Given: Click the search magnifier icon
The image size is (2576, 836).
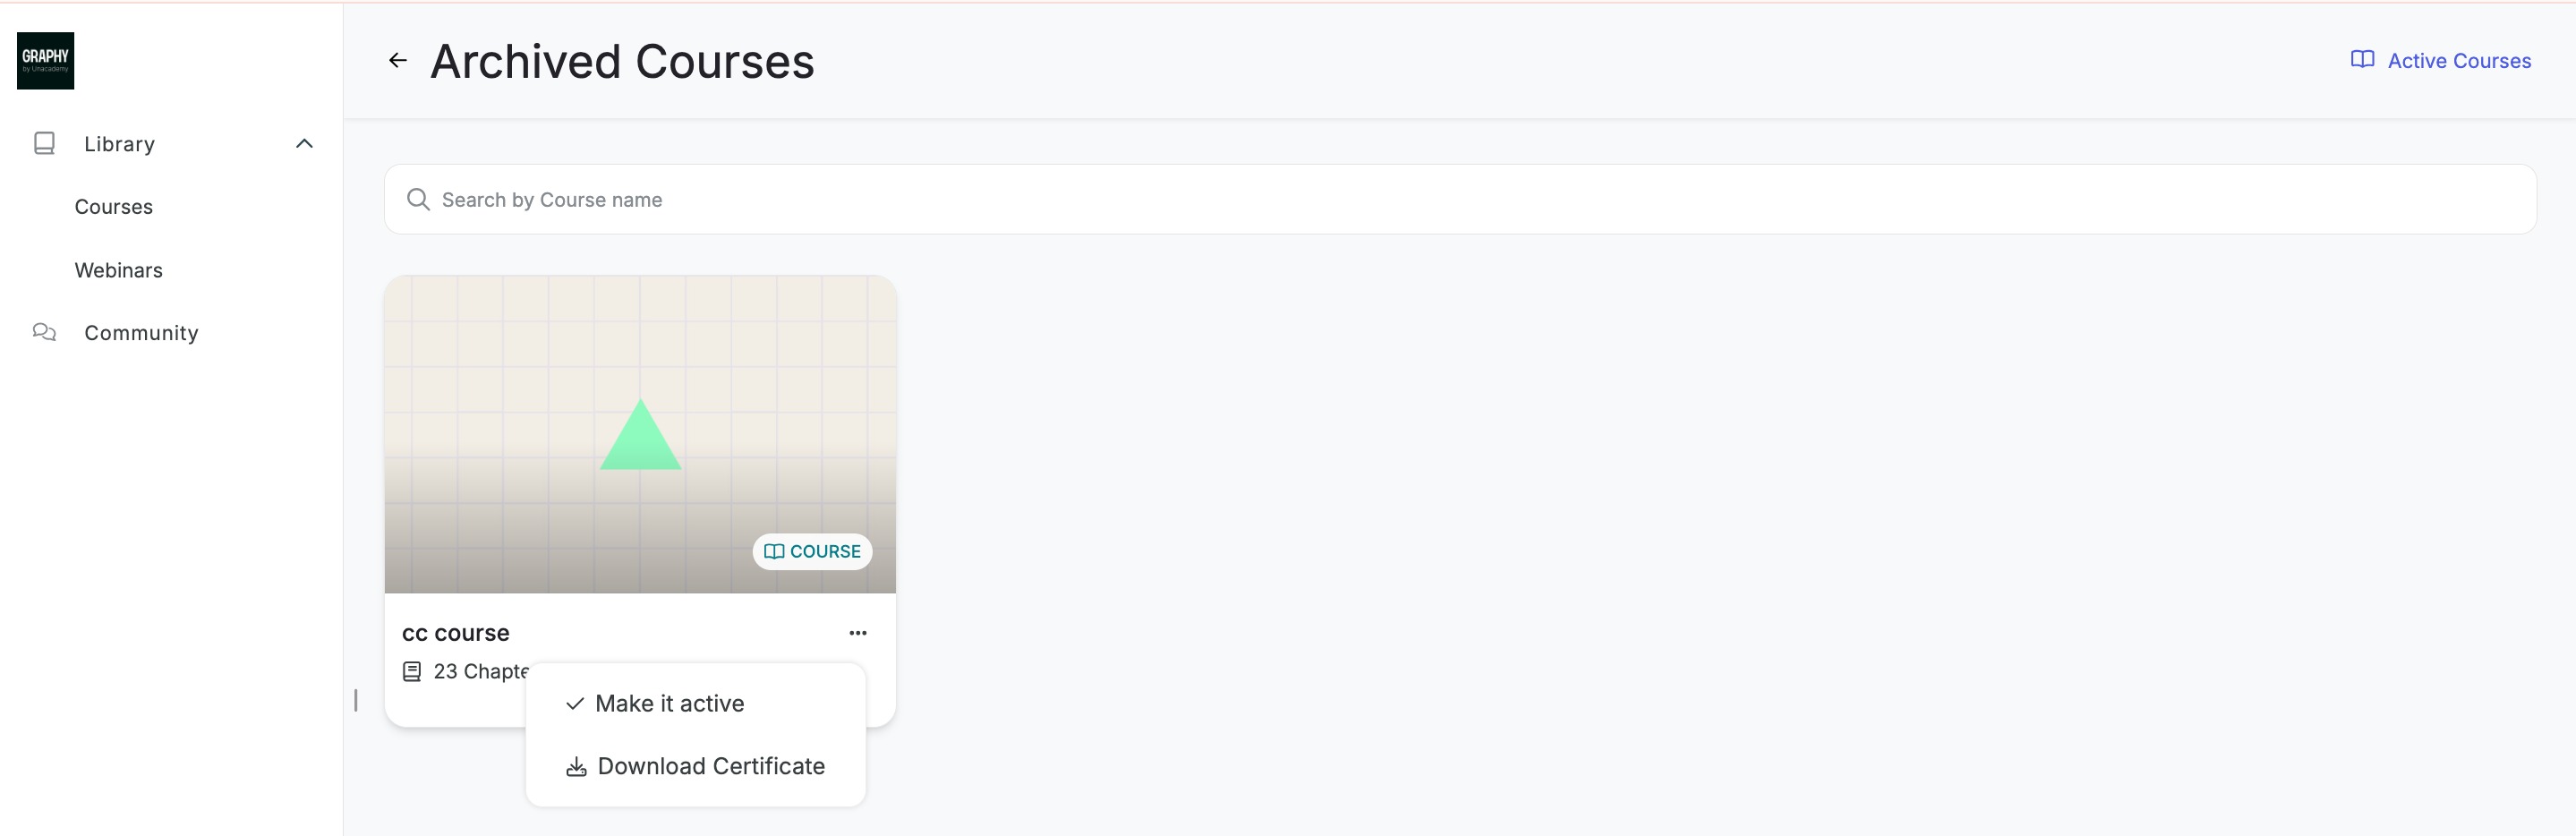Looking at the screenshot, I should pyautogui.click(x=418, y=200).
